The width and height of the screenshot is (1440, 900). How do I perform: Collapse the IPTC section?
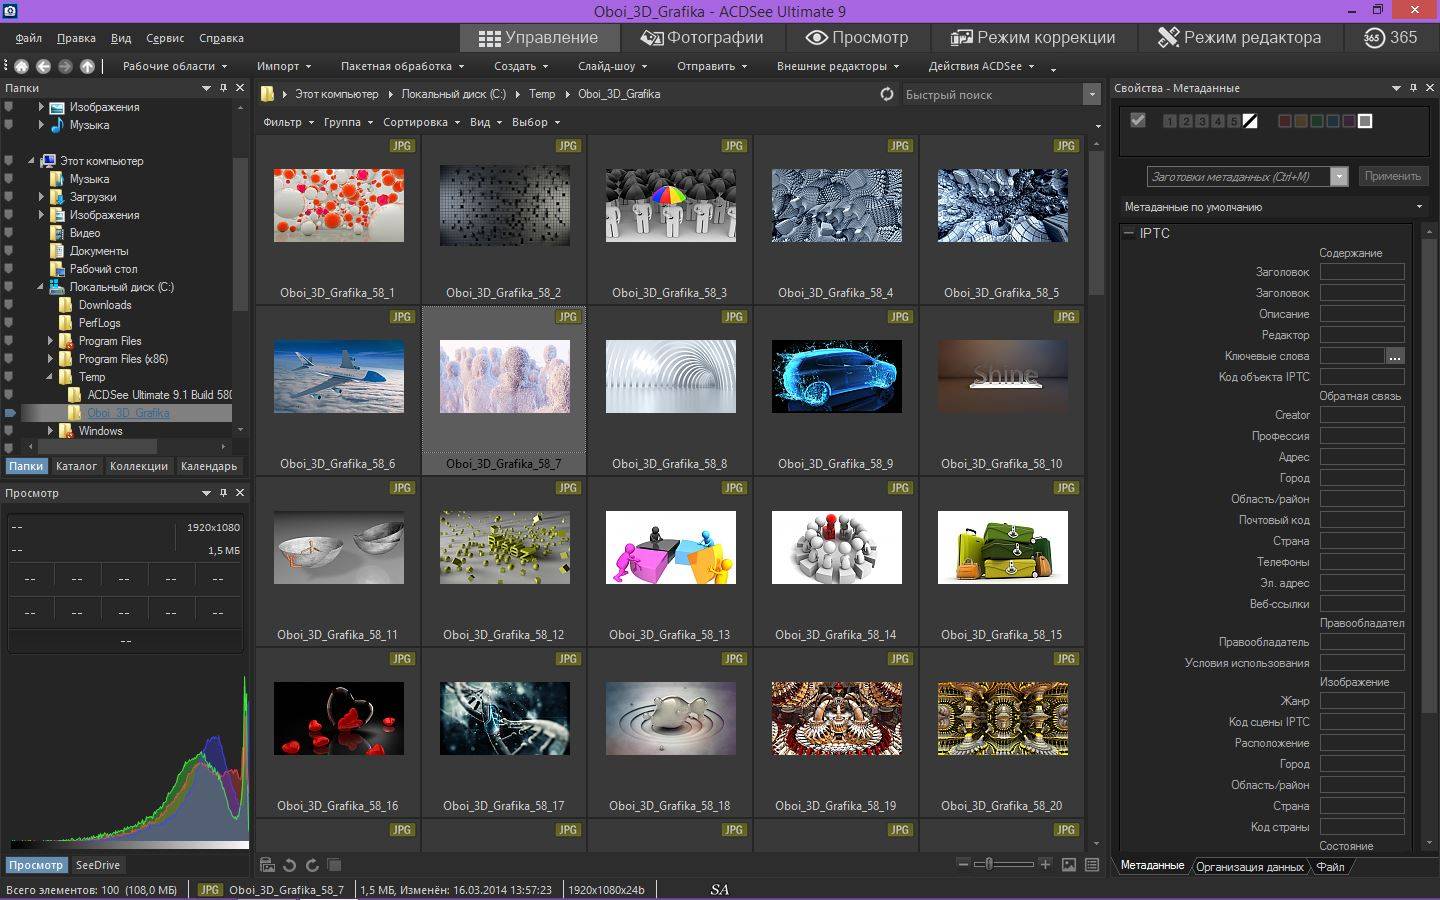pos(1129,233)
